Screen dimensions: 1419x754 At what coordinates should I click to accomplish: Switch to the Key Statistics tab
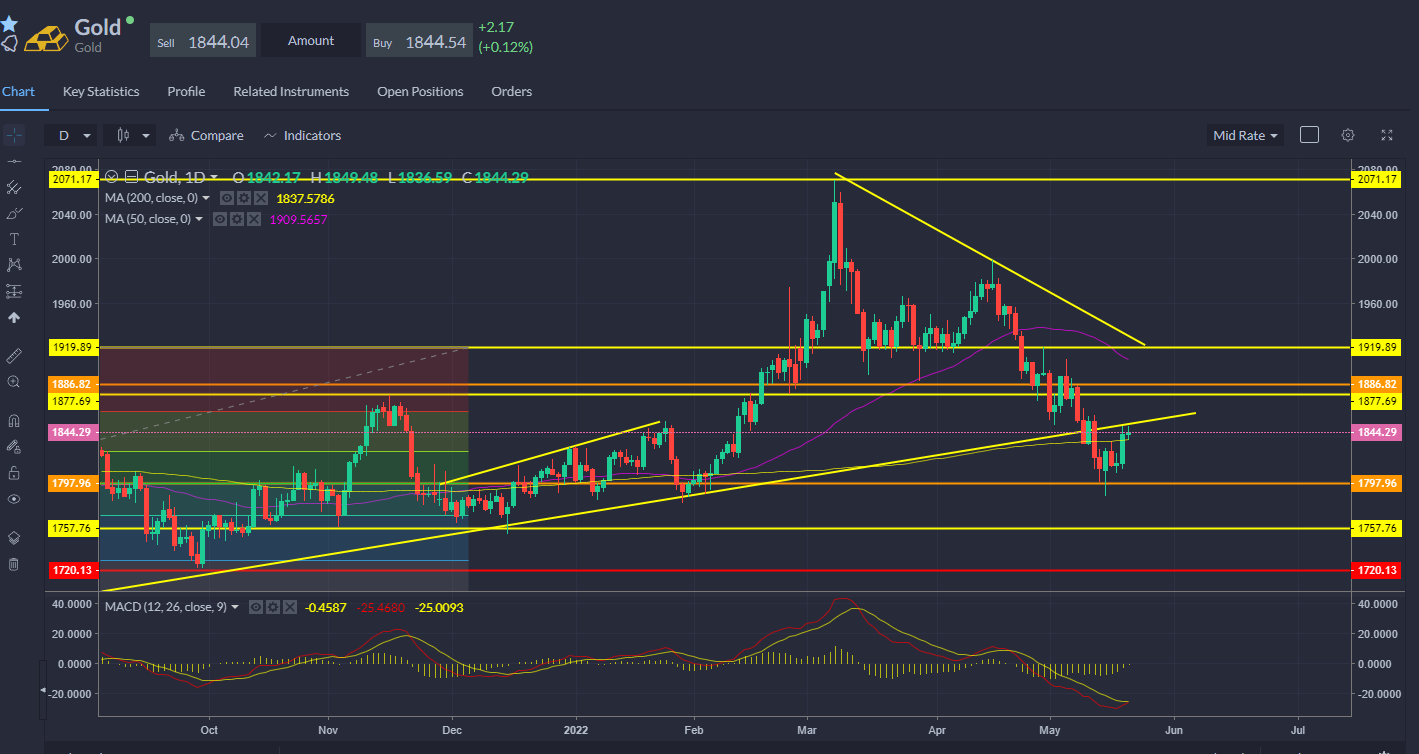tap(101, 91)
